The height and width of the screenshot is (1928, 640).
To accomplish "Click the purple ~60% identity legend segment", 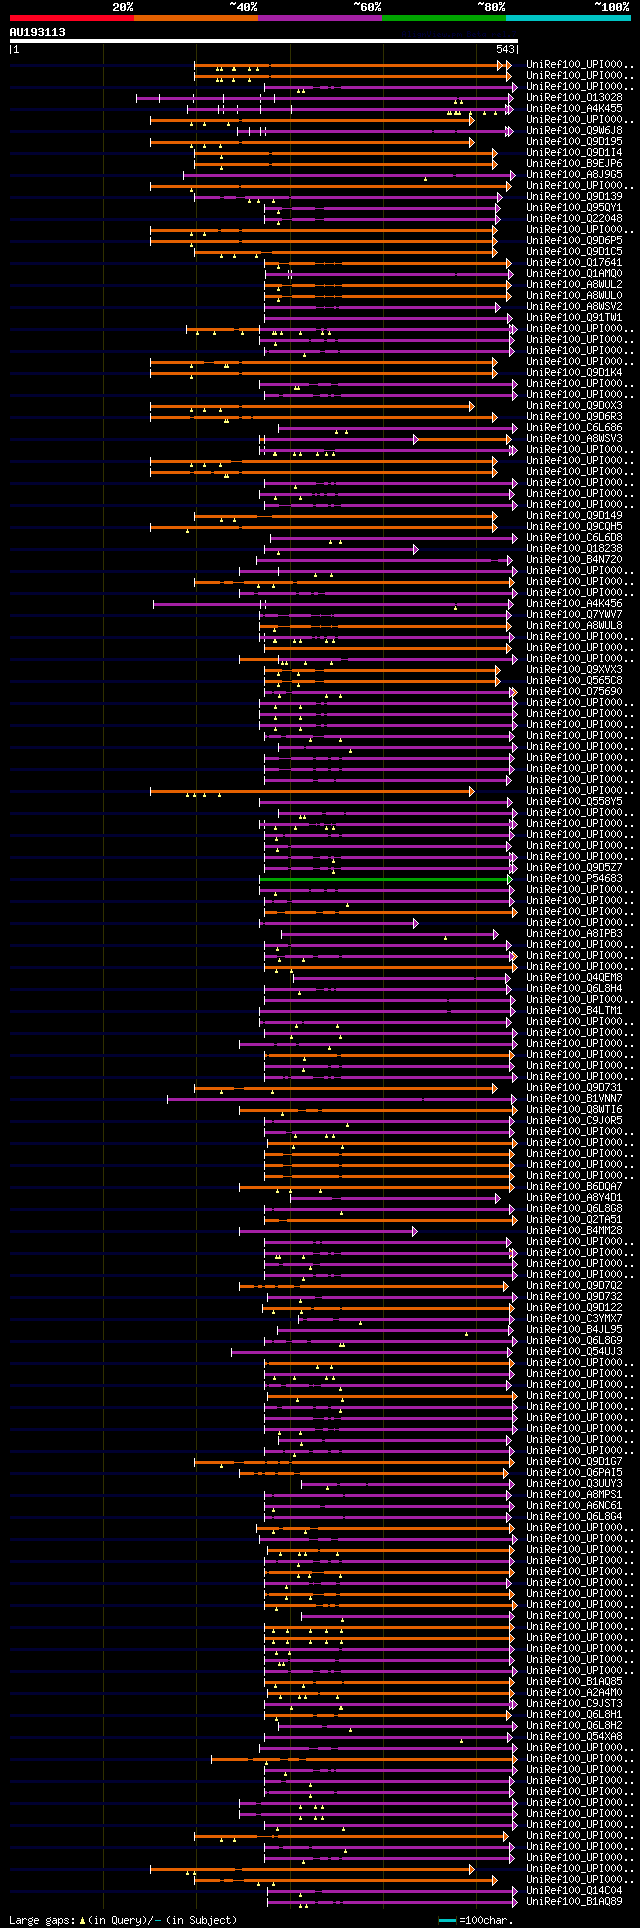I will 319,17.
